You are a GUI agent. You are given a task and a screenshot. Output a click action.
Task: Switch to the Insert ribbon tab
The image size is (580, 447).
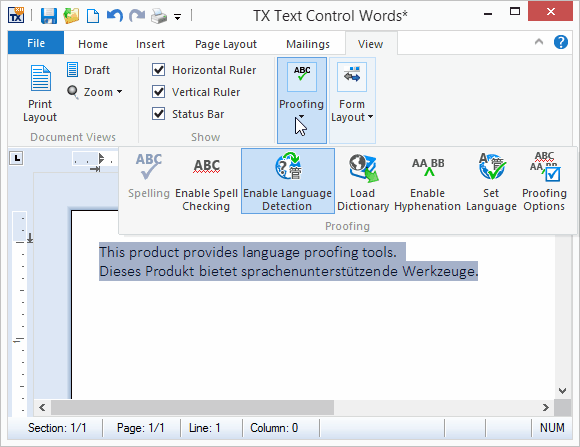click(x=150, y=44)
